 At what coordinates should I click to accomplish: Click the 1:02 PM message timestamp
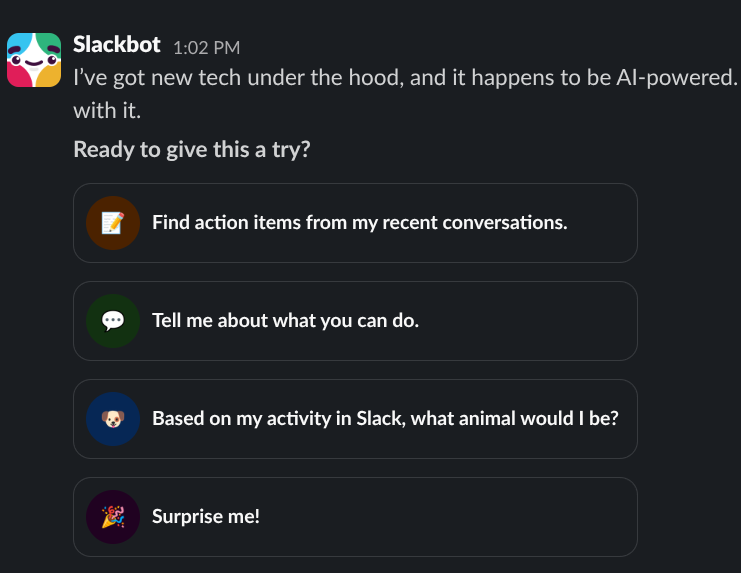click(x=206, y=47)
